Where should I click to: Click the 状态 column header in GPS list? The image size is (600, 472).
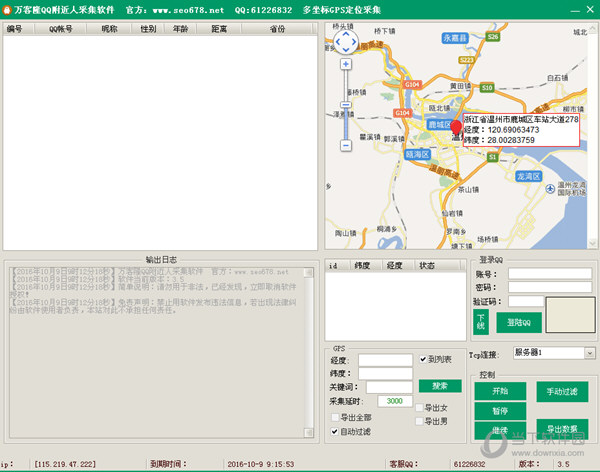(x=427, y=266)
